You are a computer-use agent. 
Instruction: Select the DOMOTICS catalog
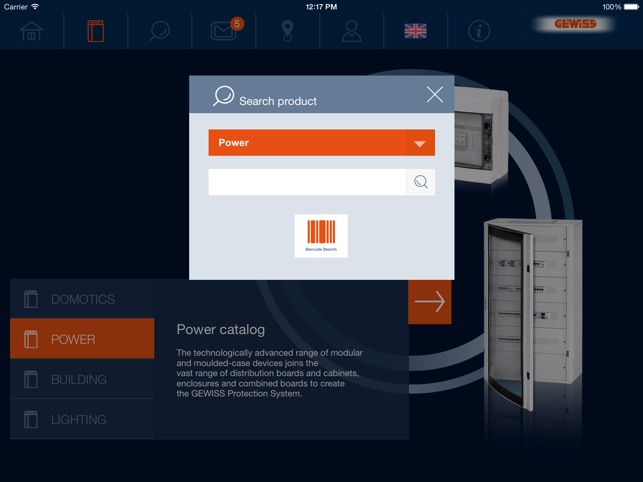coord(82,299)
